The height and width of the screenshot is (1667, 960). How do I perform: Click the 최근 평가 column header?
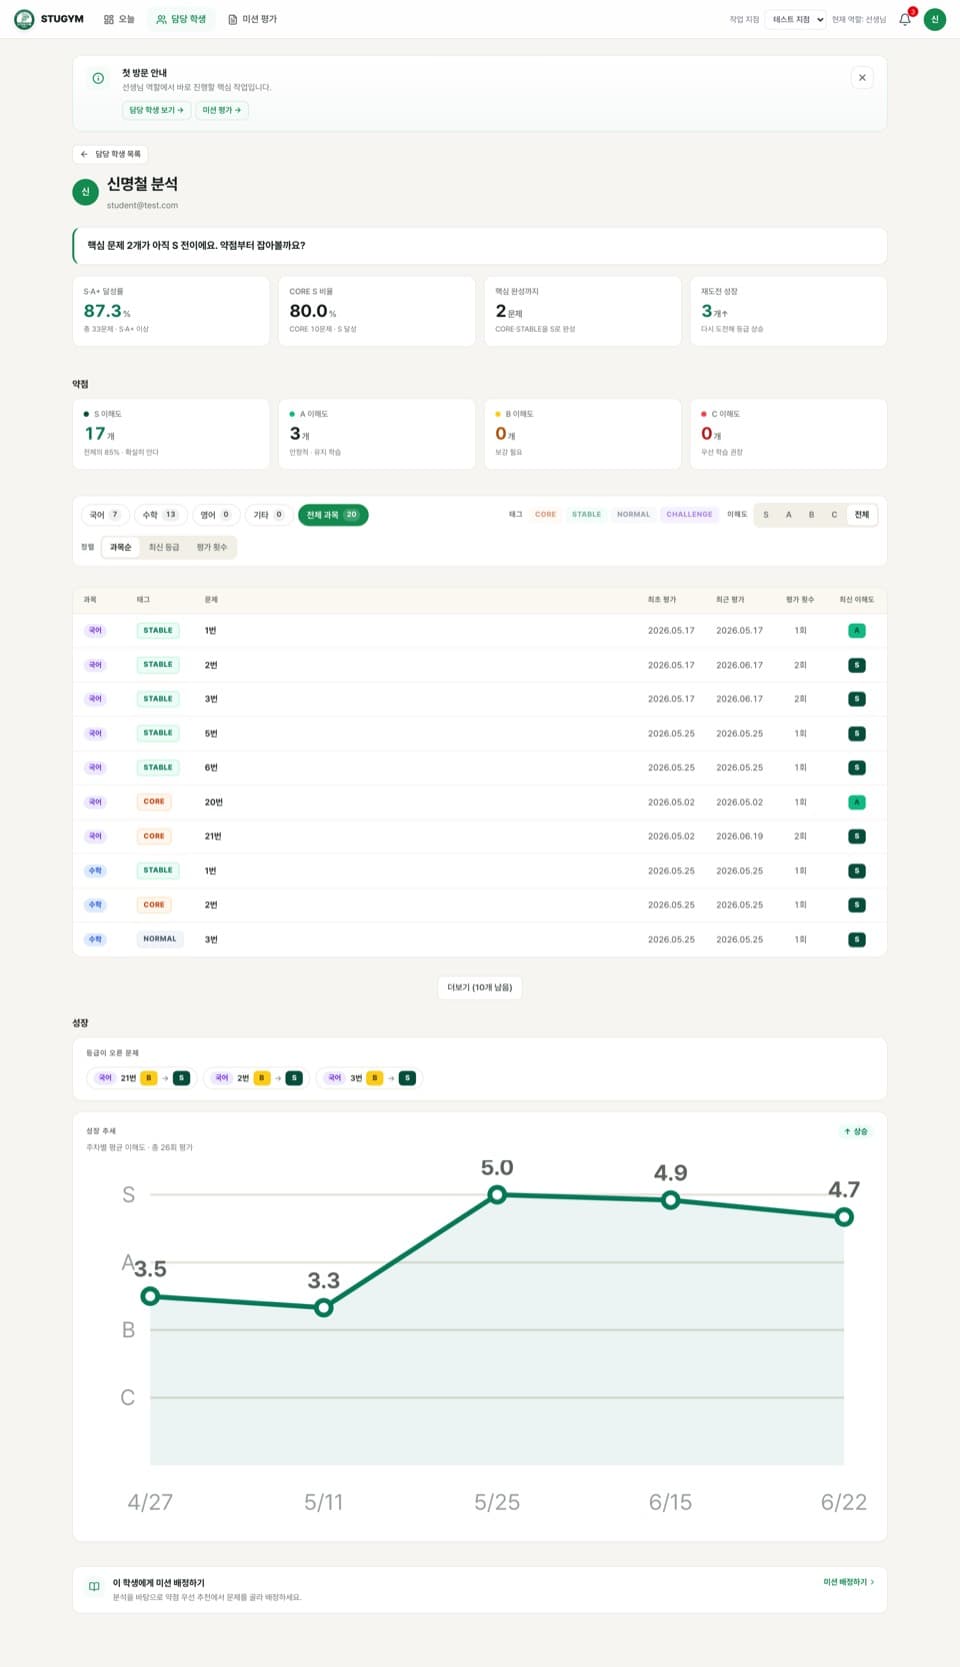coord(730,600)
